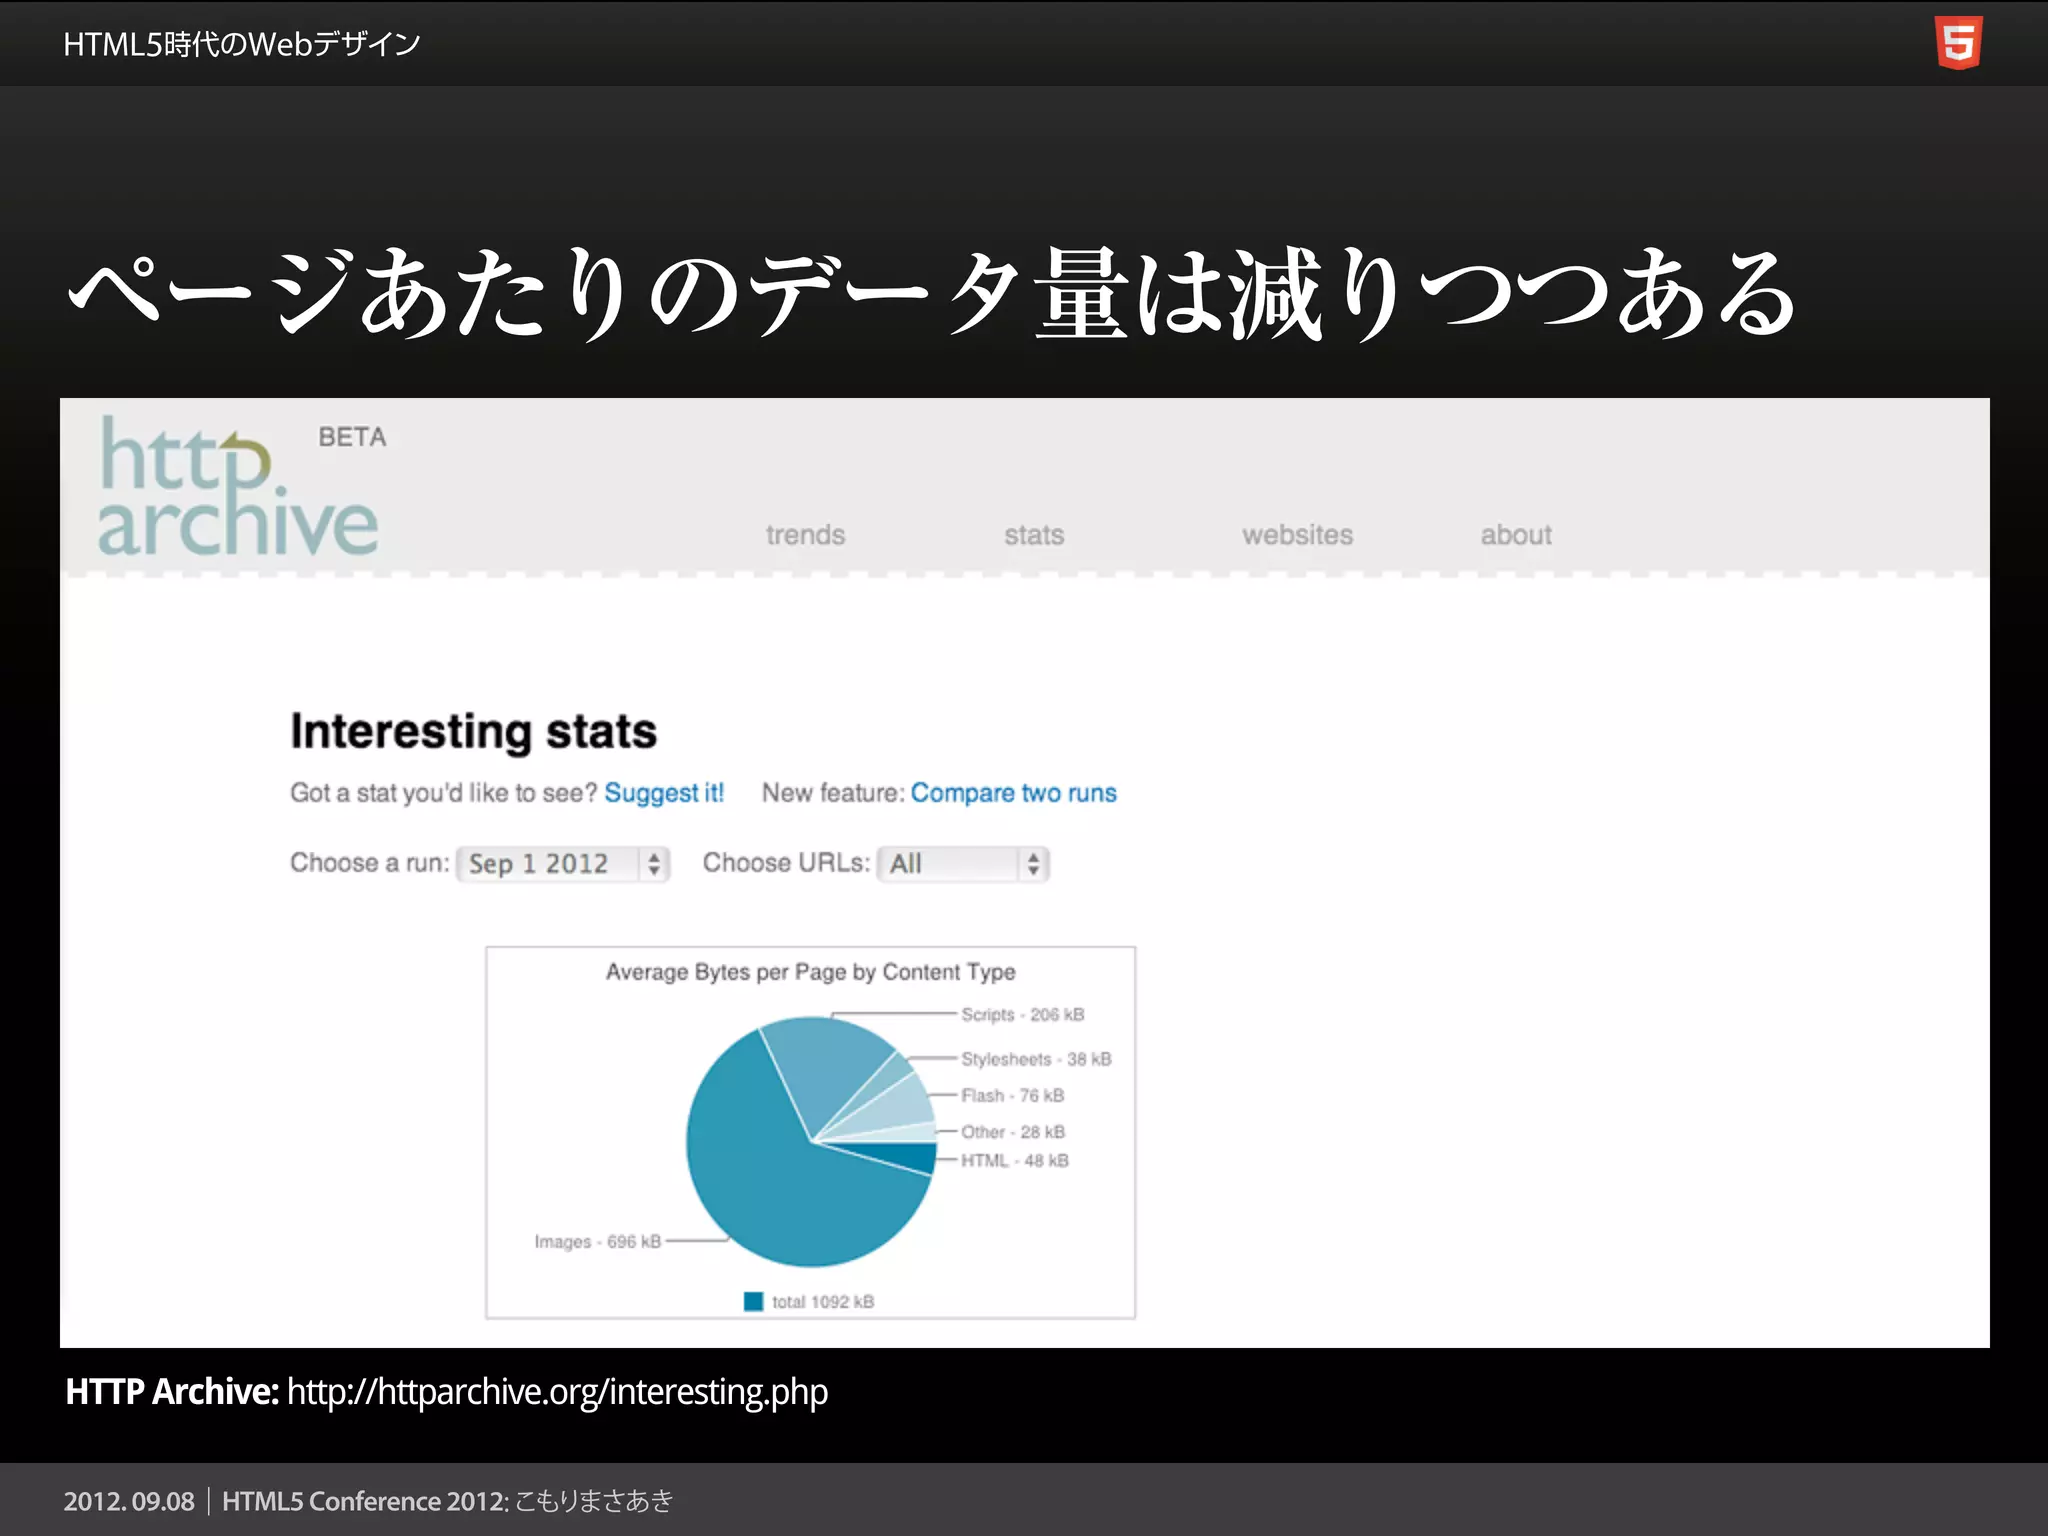Click the slide title 'ページあたりのデータ量は減りつつある'
The image size is (2048, 1536).
(x=932, y=293)
